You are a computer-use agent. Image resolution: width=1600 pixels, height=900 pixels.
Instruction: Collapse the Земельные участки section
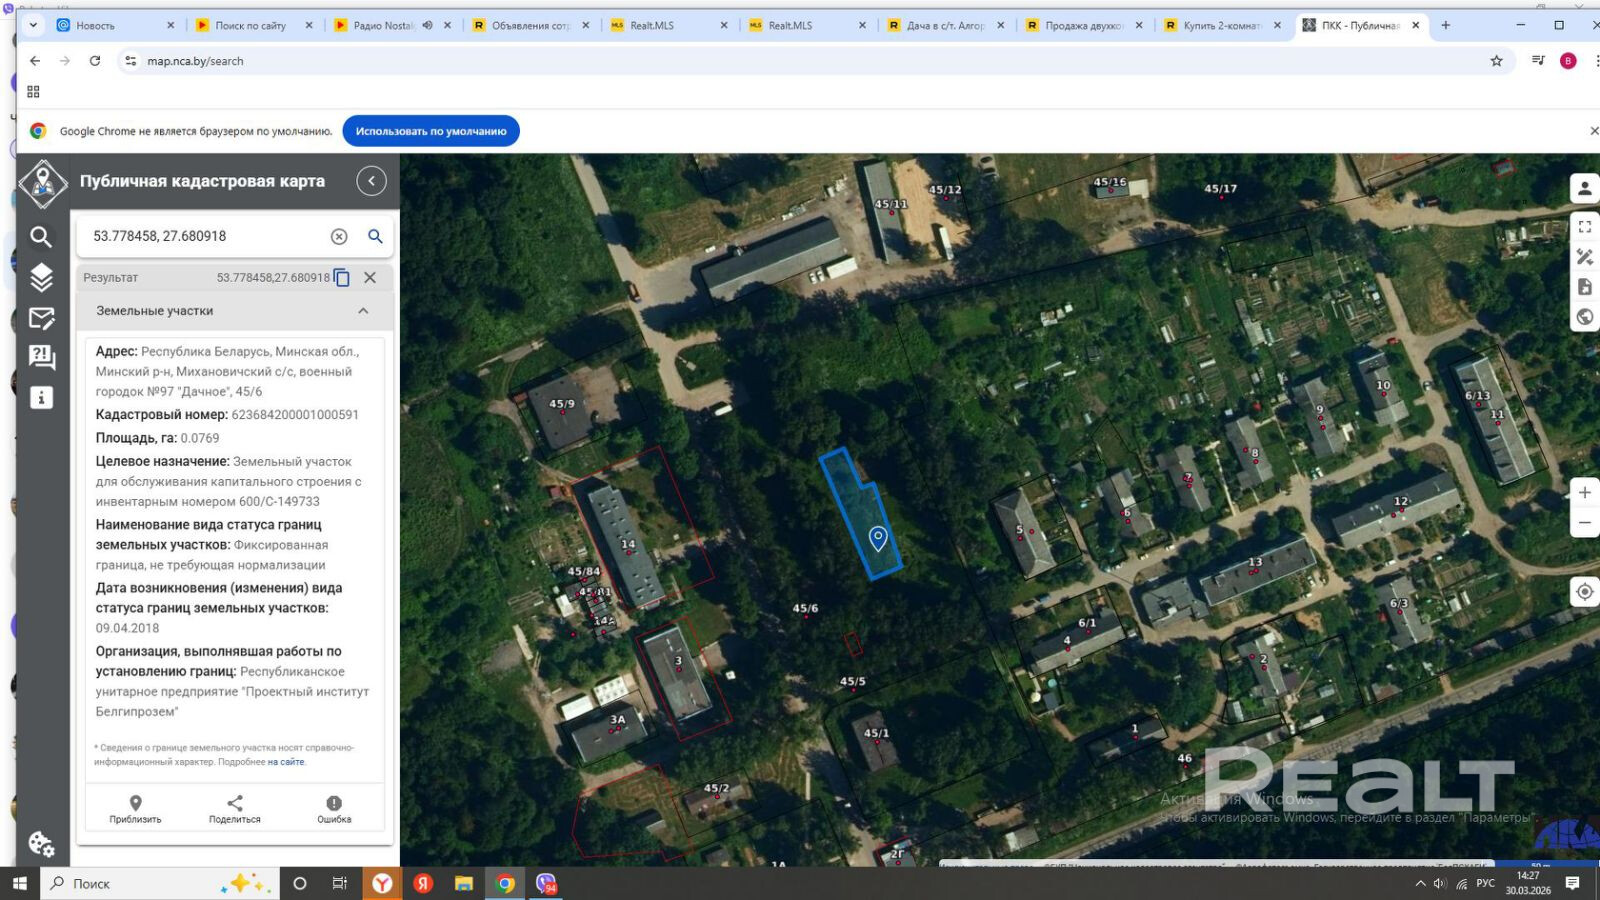tap(363, 311)
